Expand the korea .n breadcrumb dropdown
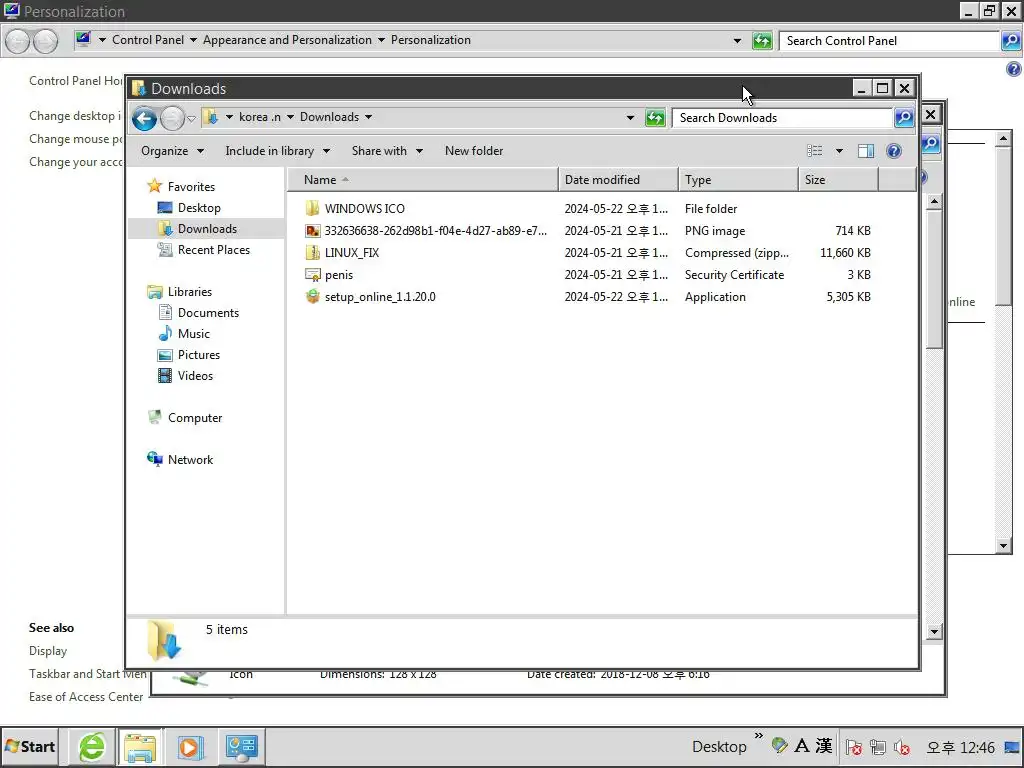 pos(290,118)
